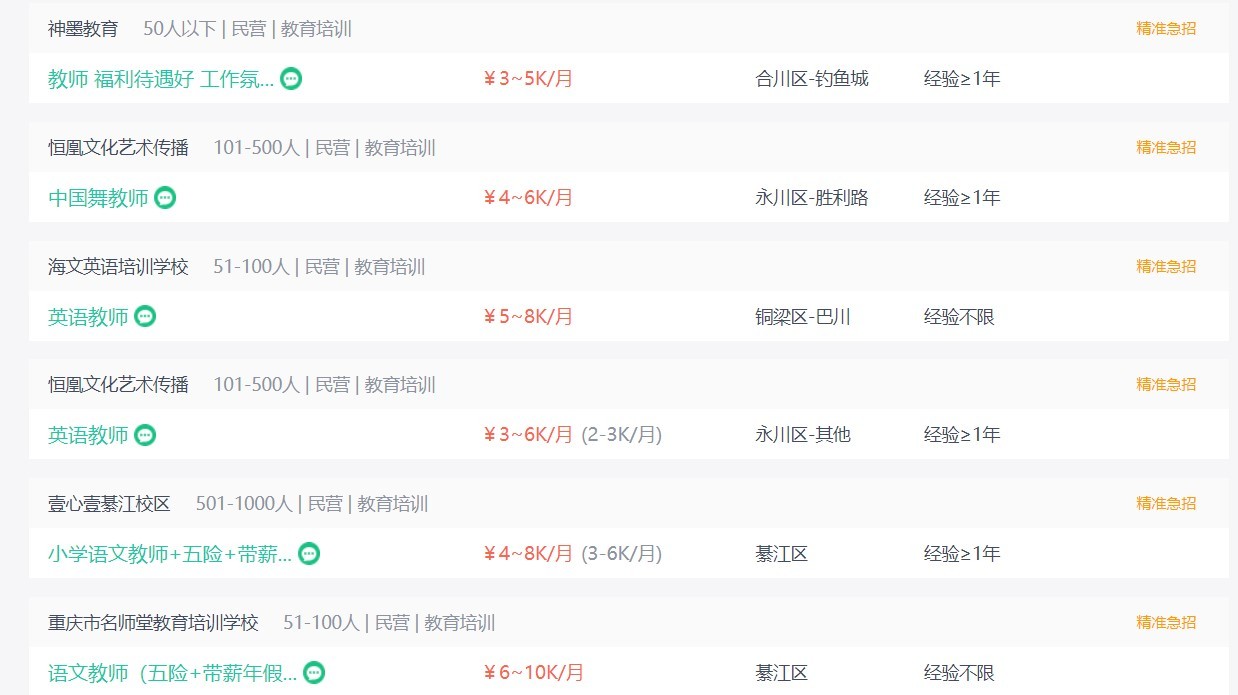Viewport: 1238px width, 695px height.
Task: Open chat icon beside 小学语文教师+五险 job
Action: point(309,554)
